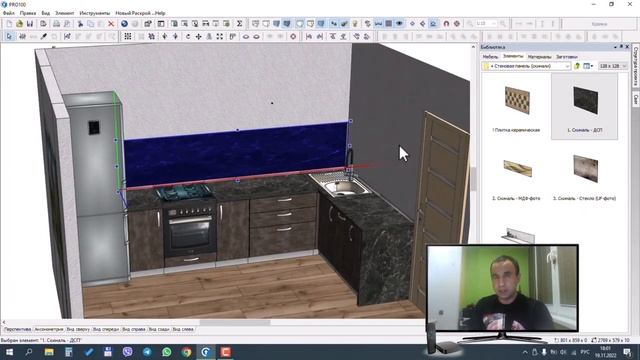The height and width of the screenshot is (360, 640).
Task: Select the arrow pointer tool
Action: pyautogui.click(x=9, y=37)
